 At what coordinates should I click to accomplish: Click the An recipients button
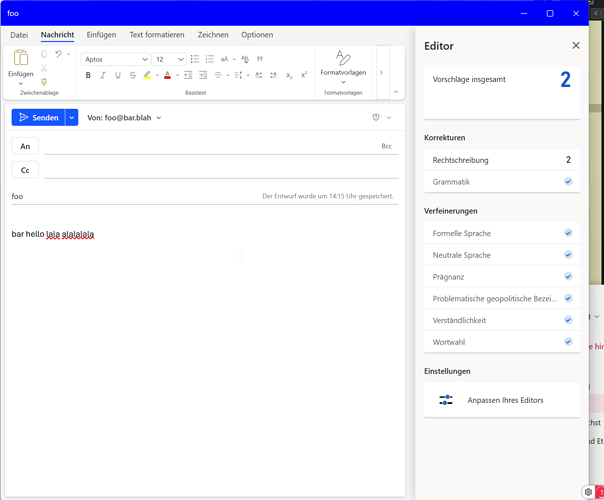click(25, 146)
